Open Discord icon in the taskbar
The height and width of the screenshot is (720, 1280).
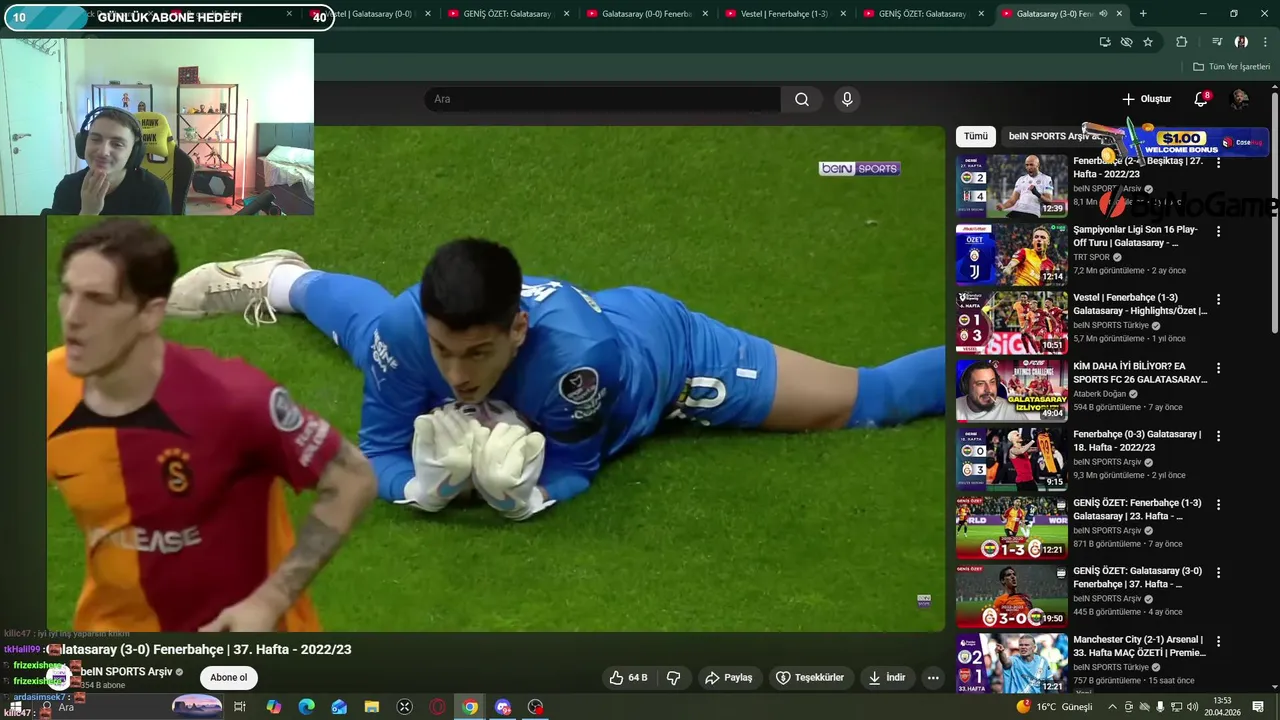pyautogui.click(x=503, y=707)
